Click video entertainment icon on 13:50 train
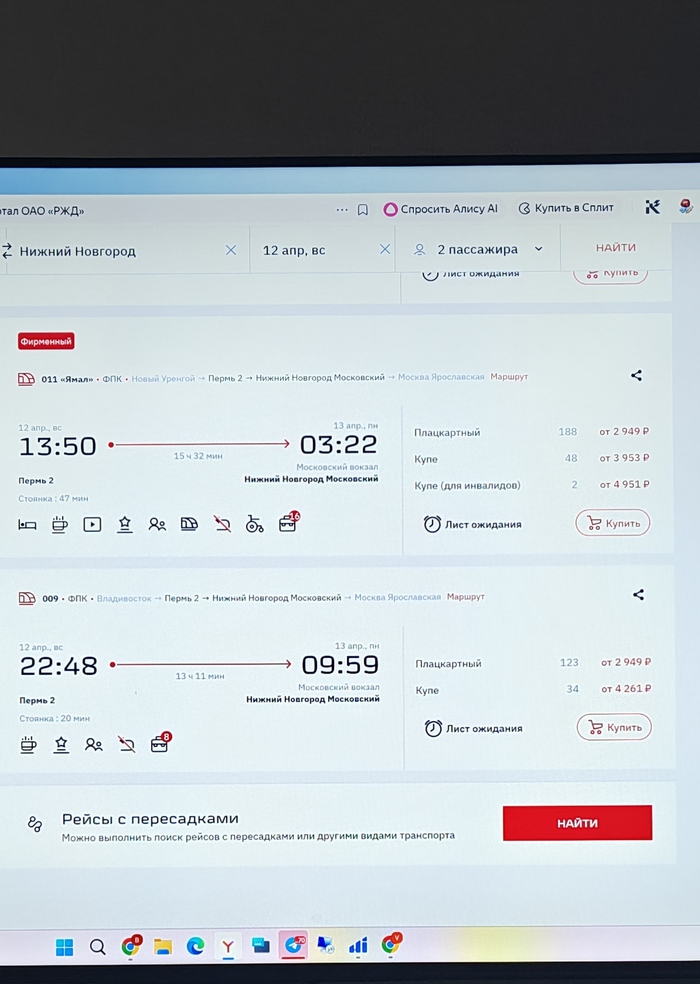This screenshot has height=984, width=700. (92, 524)
